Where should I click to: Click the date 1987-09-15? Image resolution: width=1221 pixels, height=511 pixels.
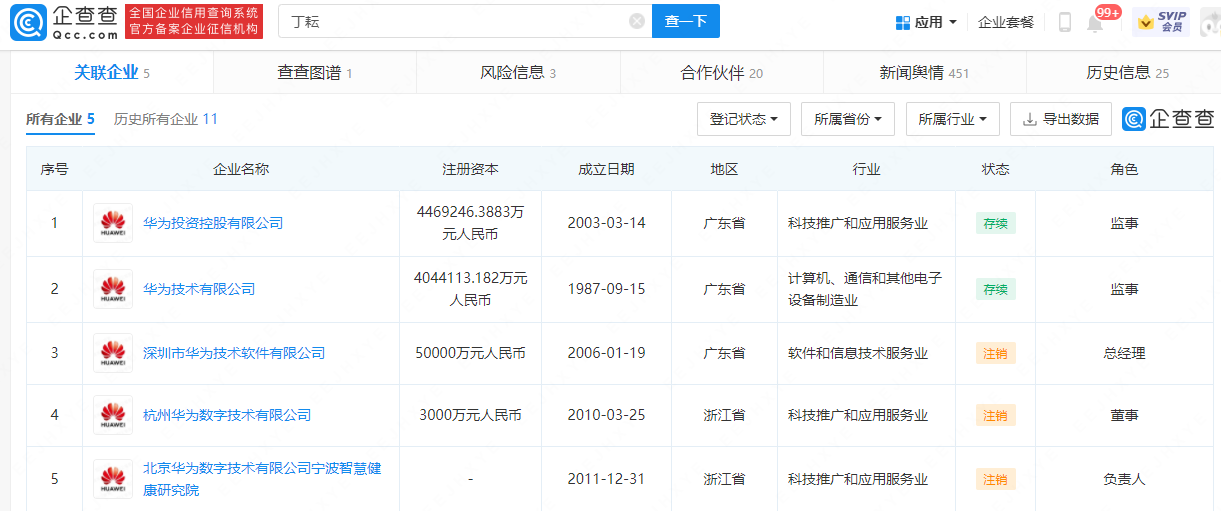coord(606,289)
